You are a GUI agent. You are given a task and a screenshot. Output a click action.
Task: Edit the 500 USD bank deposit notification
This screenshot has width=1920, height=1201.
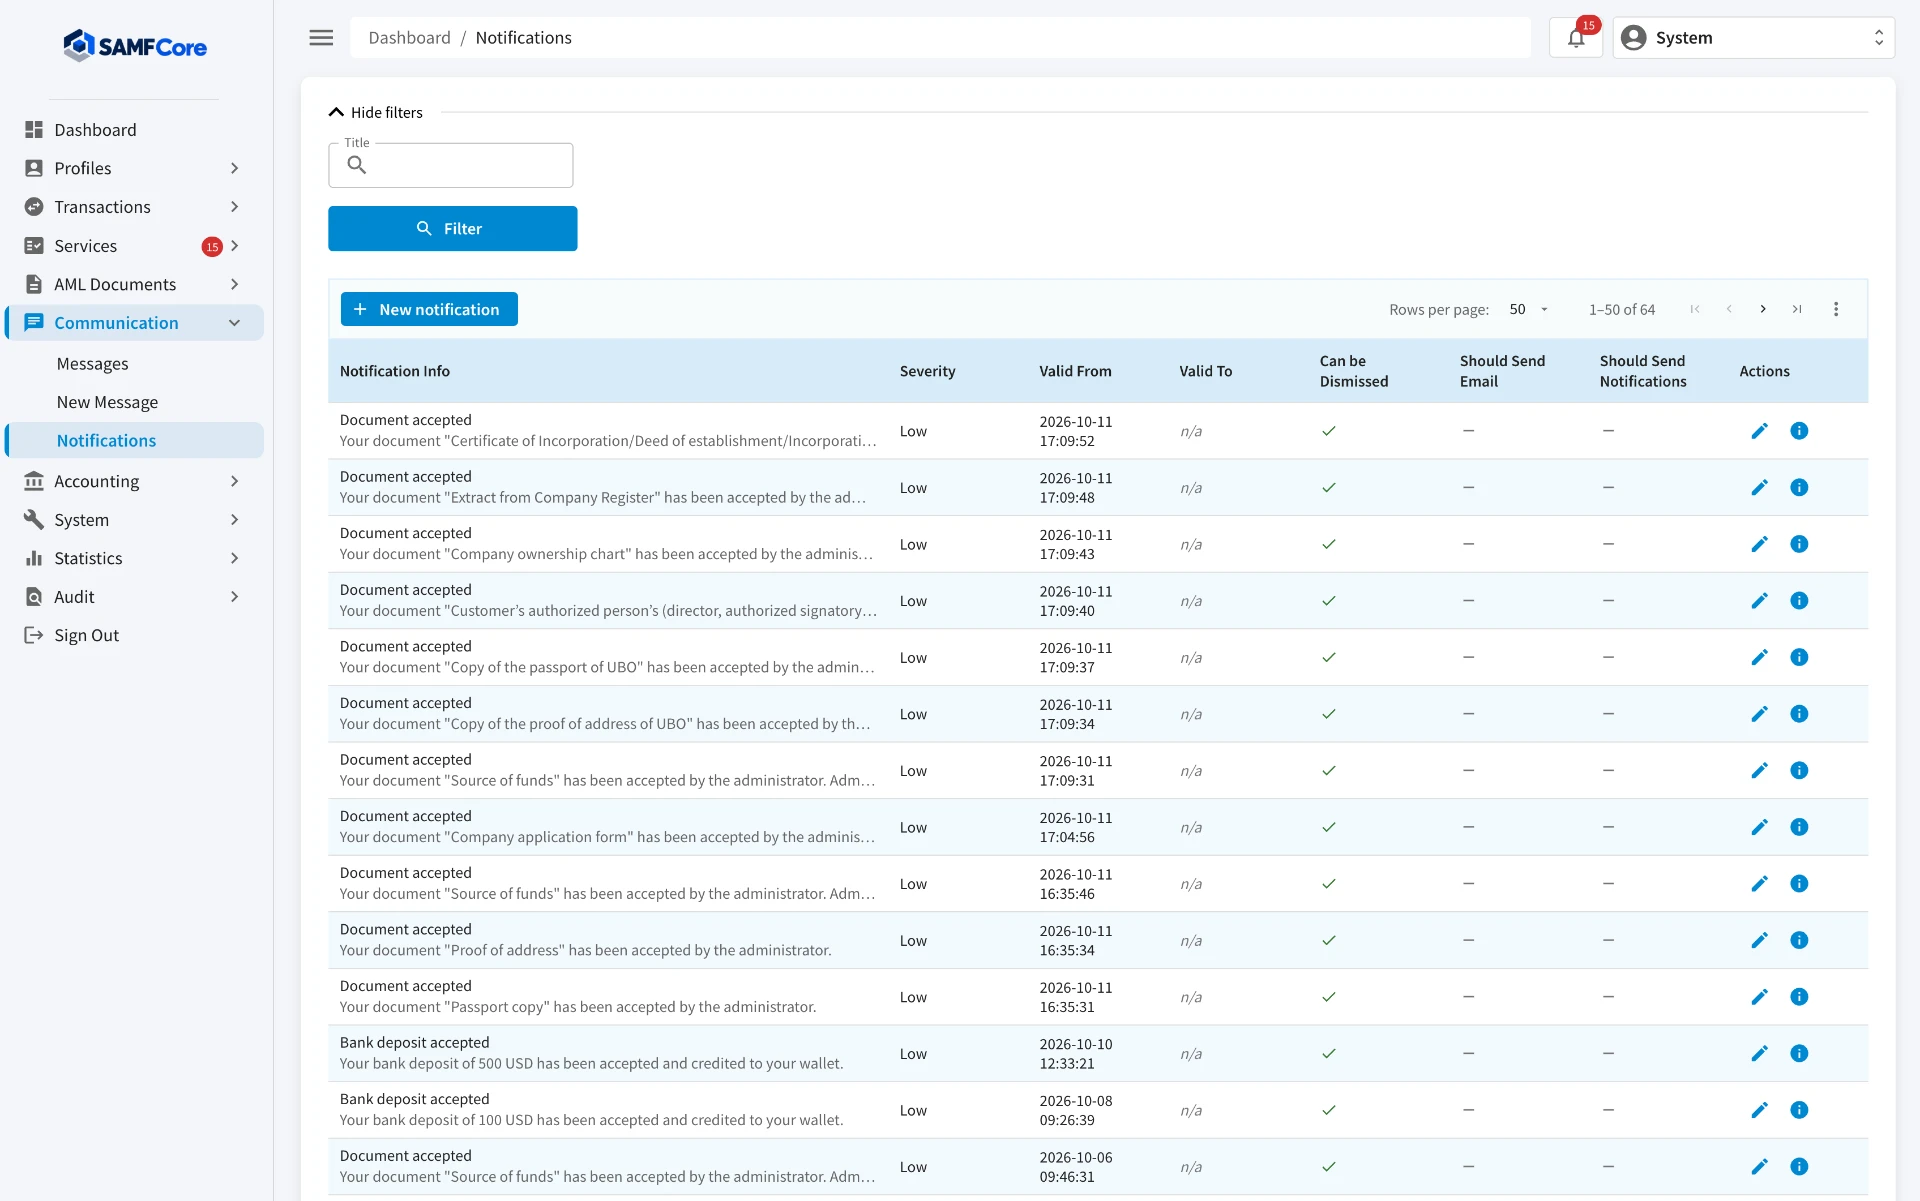pos(1760,1053)
